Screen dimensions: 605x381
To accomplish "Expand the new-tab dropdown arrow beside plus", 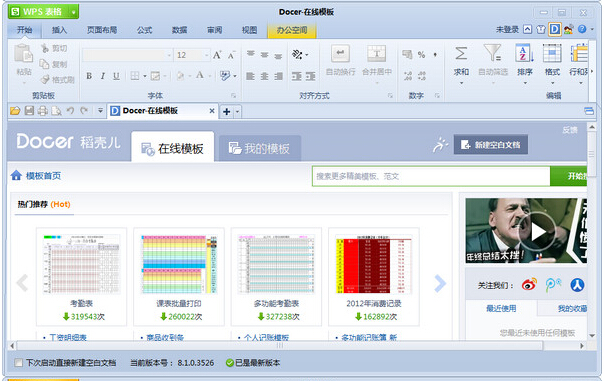I will (237, 112).
